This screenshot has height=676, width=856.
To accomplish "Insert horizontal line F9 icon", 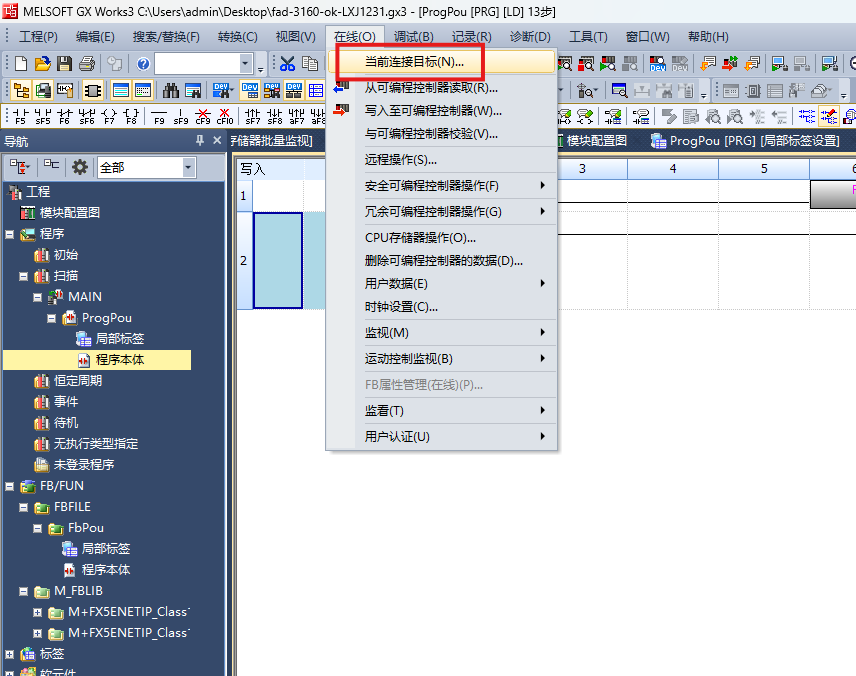I will [159, 116].
